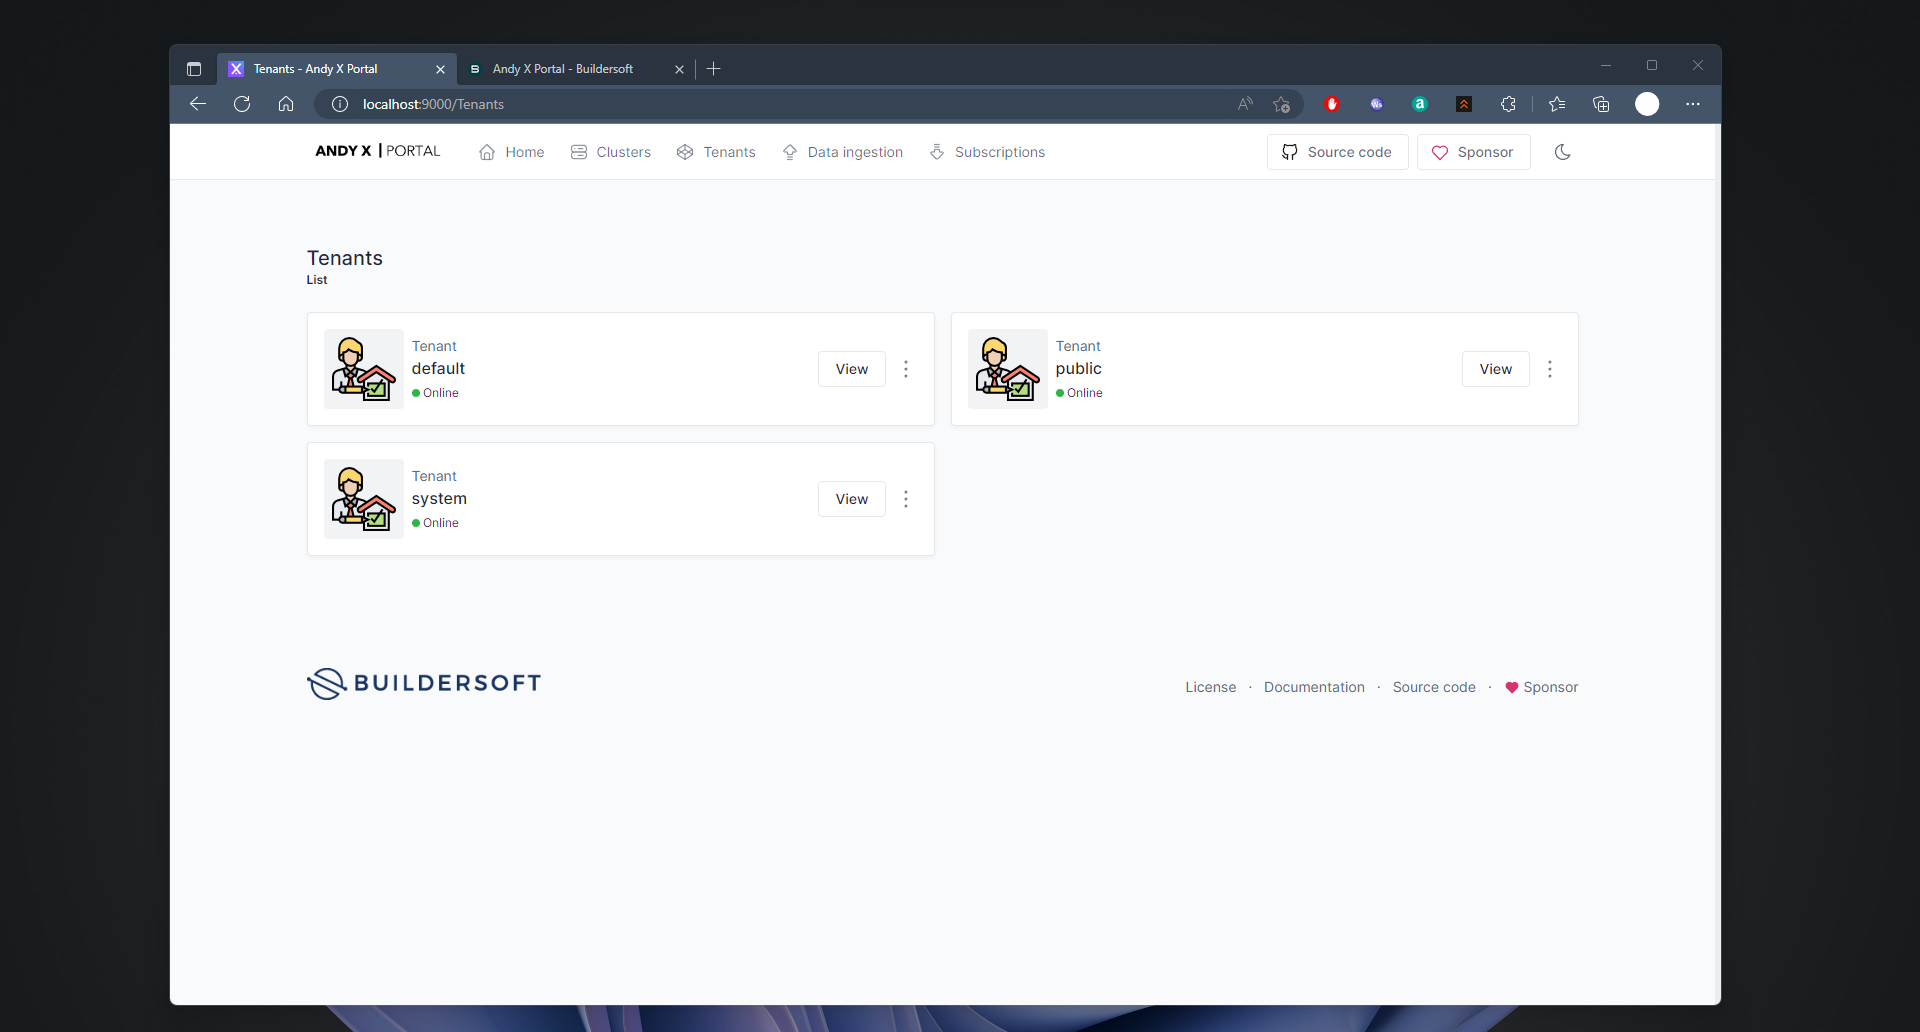Click Online status of public tenant

1079,393
